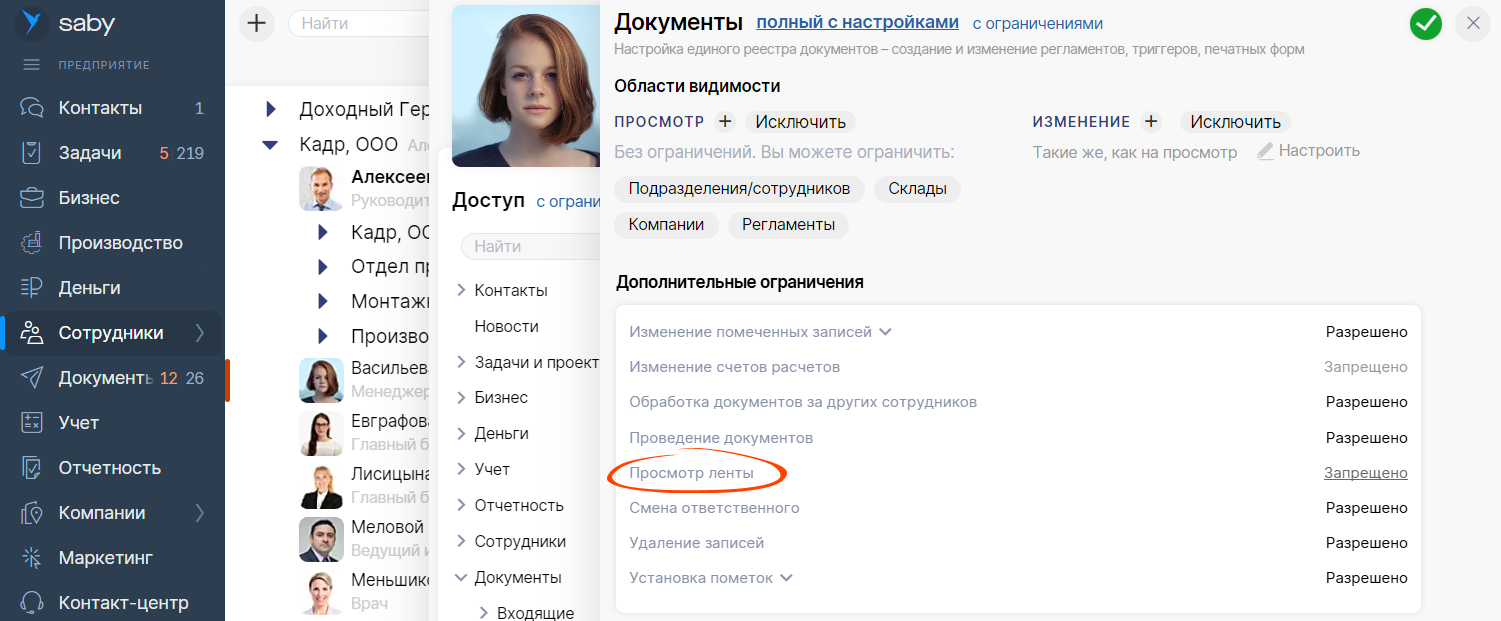Toggle Просмотр ленты Запрещено value
Screen dimensions: 1501x621
[x=1365, y=473]
